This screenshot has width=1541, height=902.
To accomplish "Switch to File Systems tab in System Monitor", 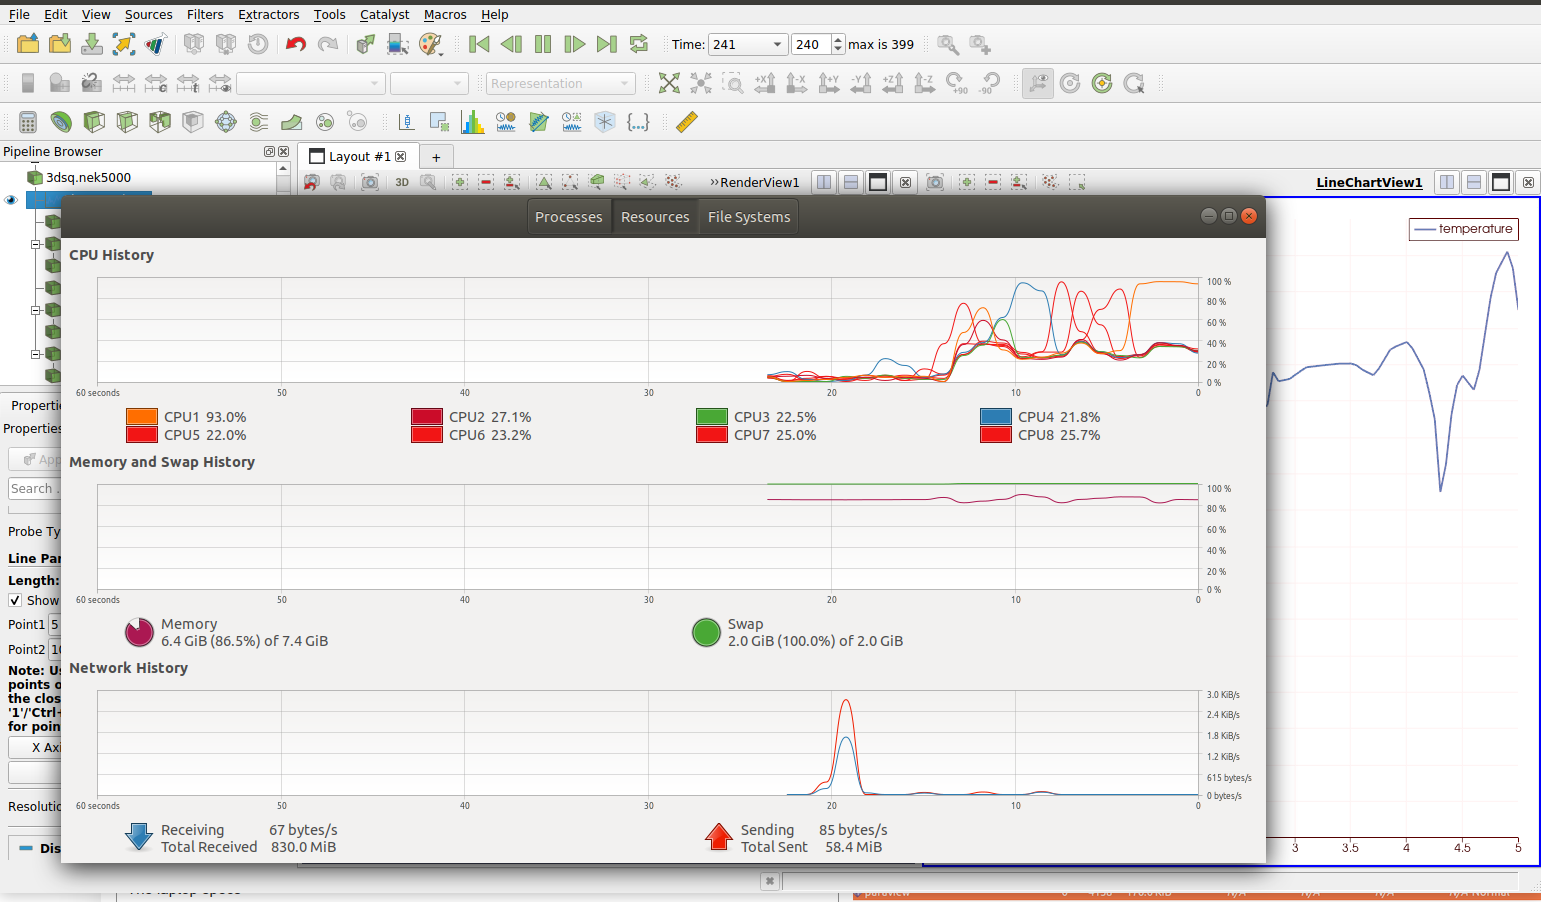I will click(x=749, y=217).
